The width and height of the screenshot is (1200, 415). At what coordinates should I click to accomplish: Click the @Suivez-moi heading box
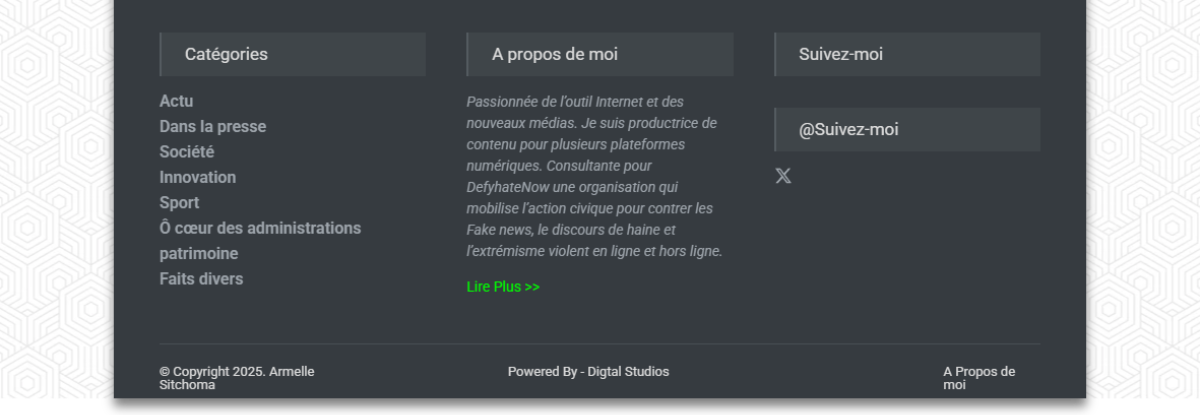[907, 130]
